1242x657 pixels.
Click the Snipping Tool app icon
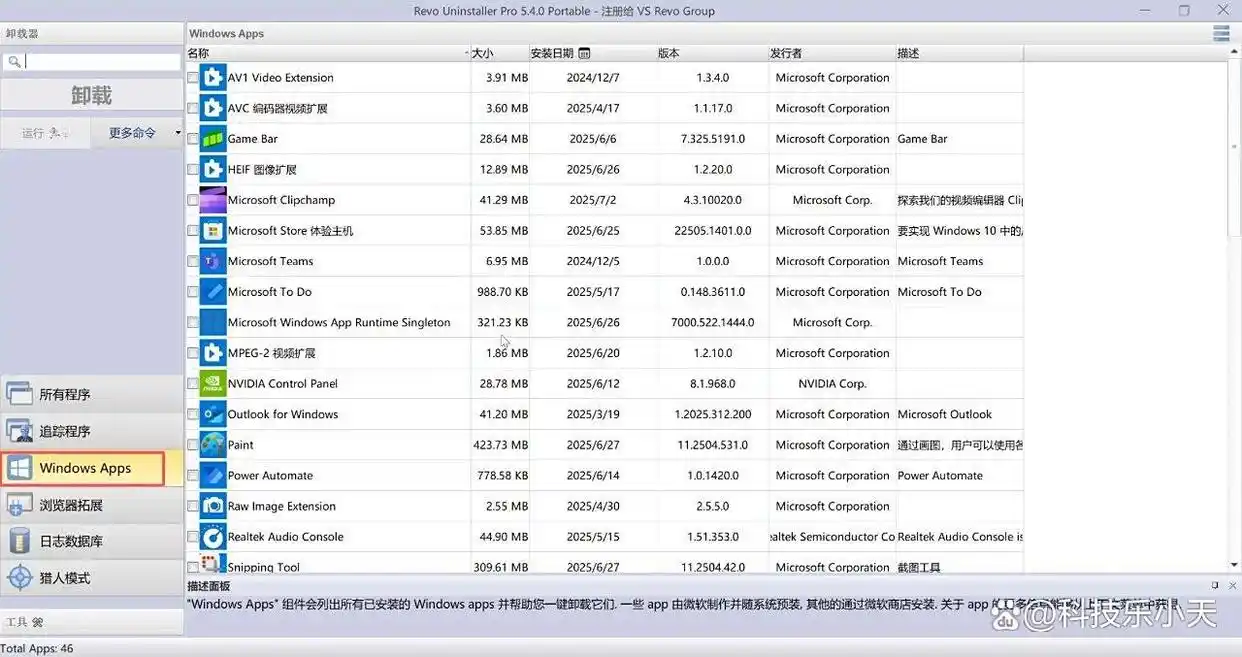[x=213, y=565]
